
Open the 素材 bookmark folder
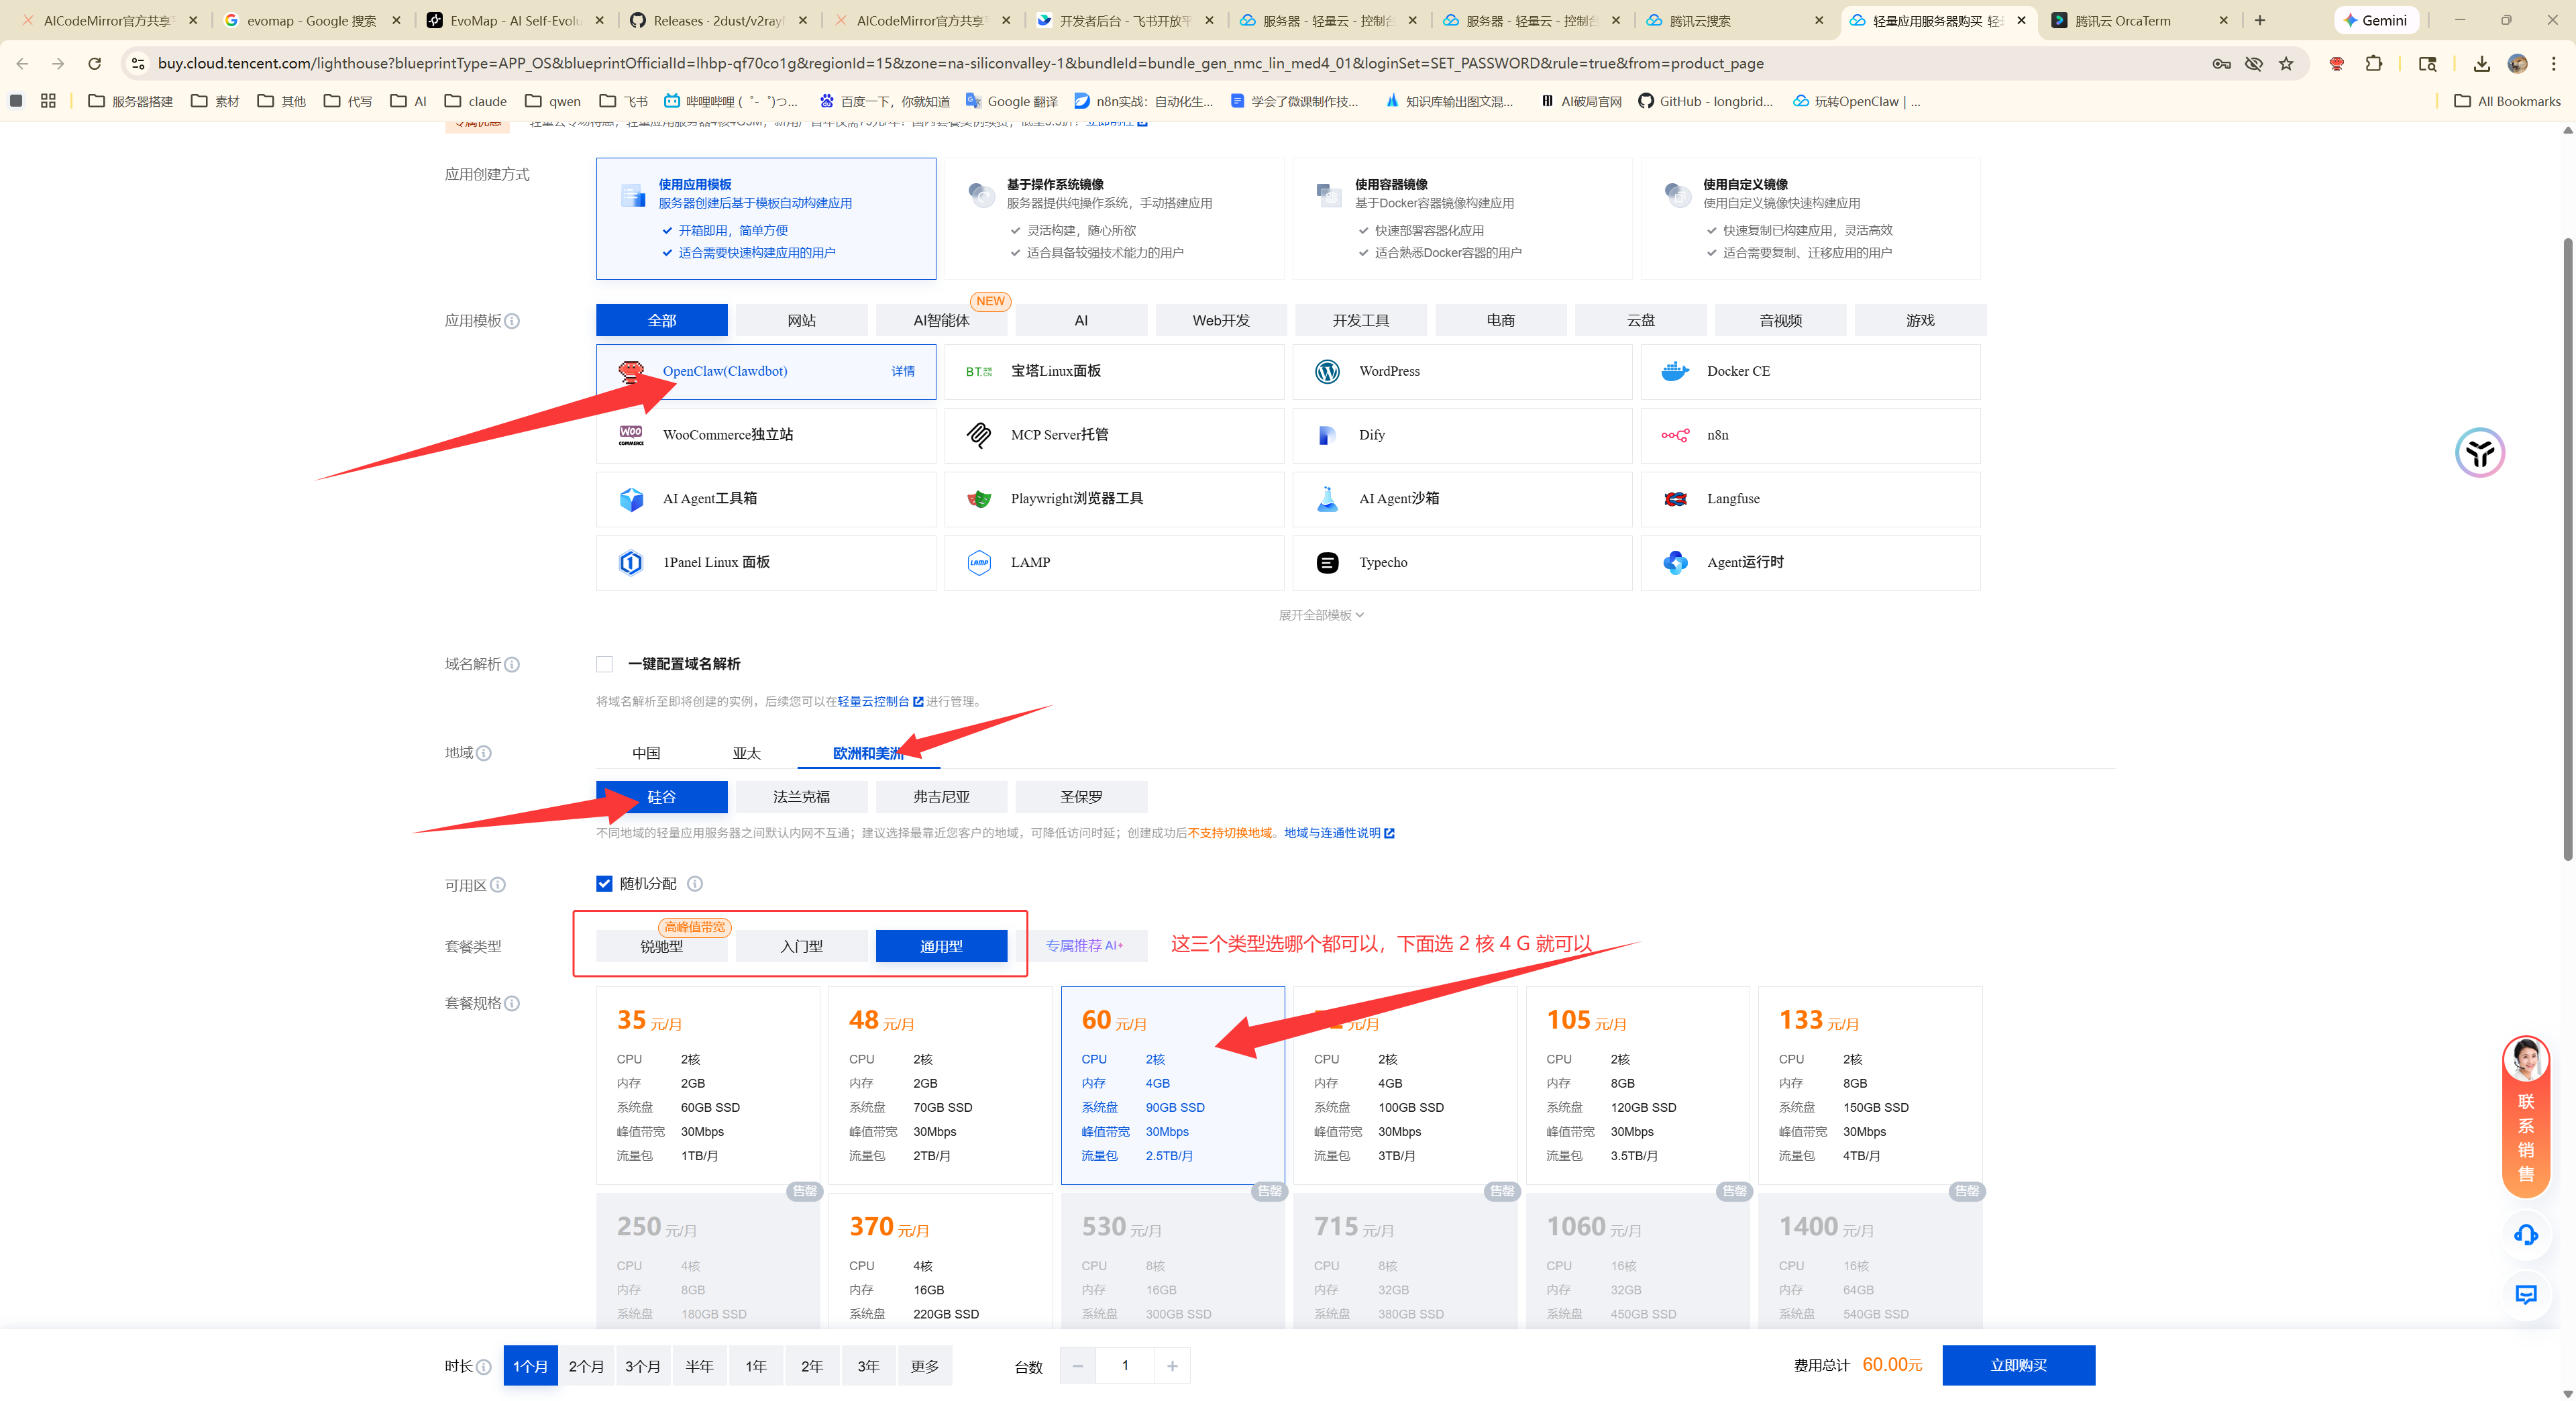click(215, 101)
